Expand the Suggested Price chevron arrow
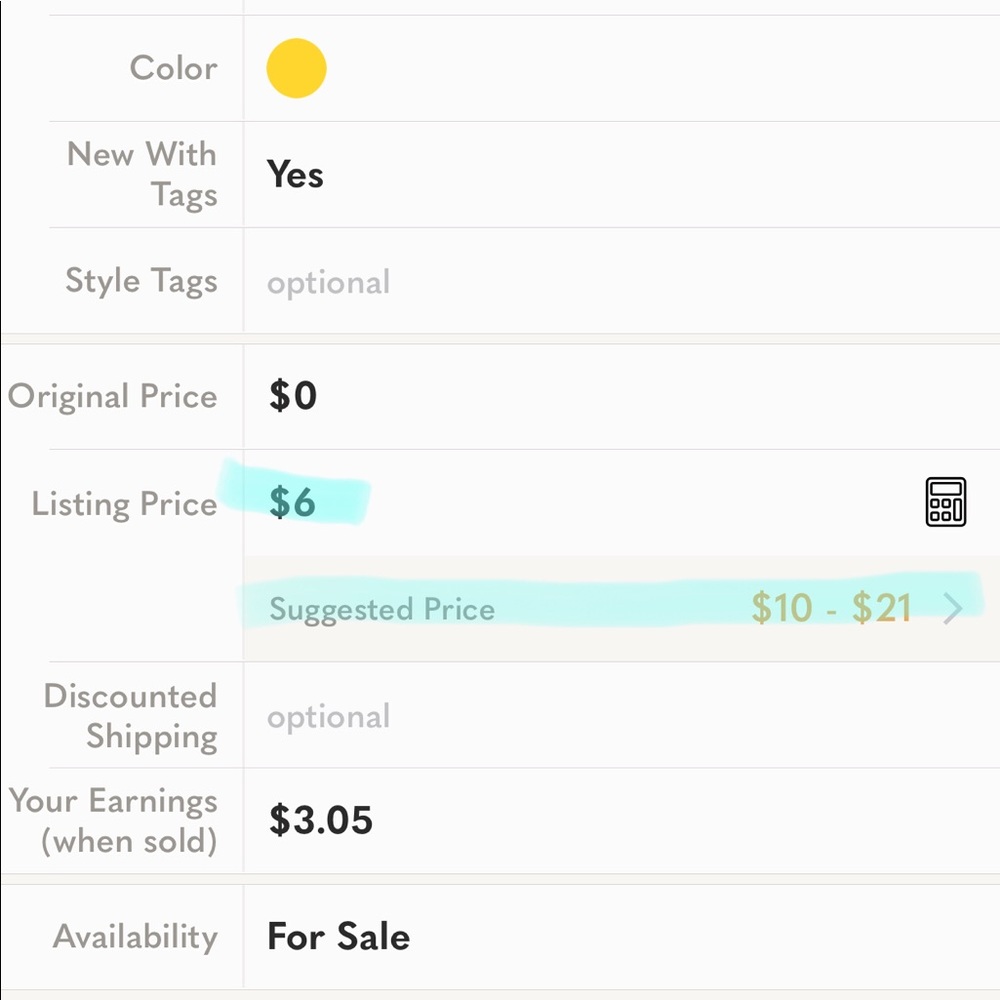Image resolution: width=1000 pixels, height=1000 pixels. tap(953, 608)
